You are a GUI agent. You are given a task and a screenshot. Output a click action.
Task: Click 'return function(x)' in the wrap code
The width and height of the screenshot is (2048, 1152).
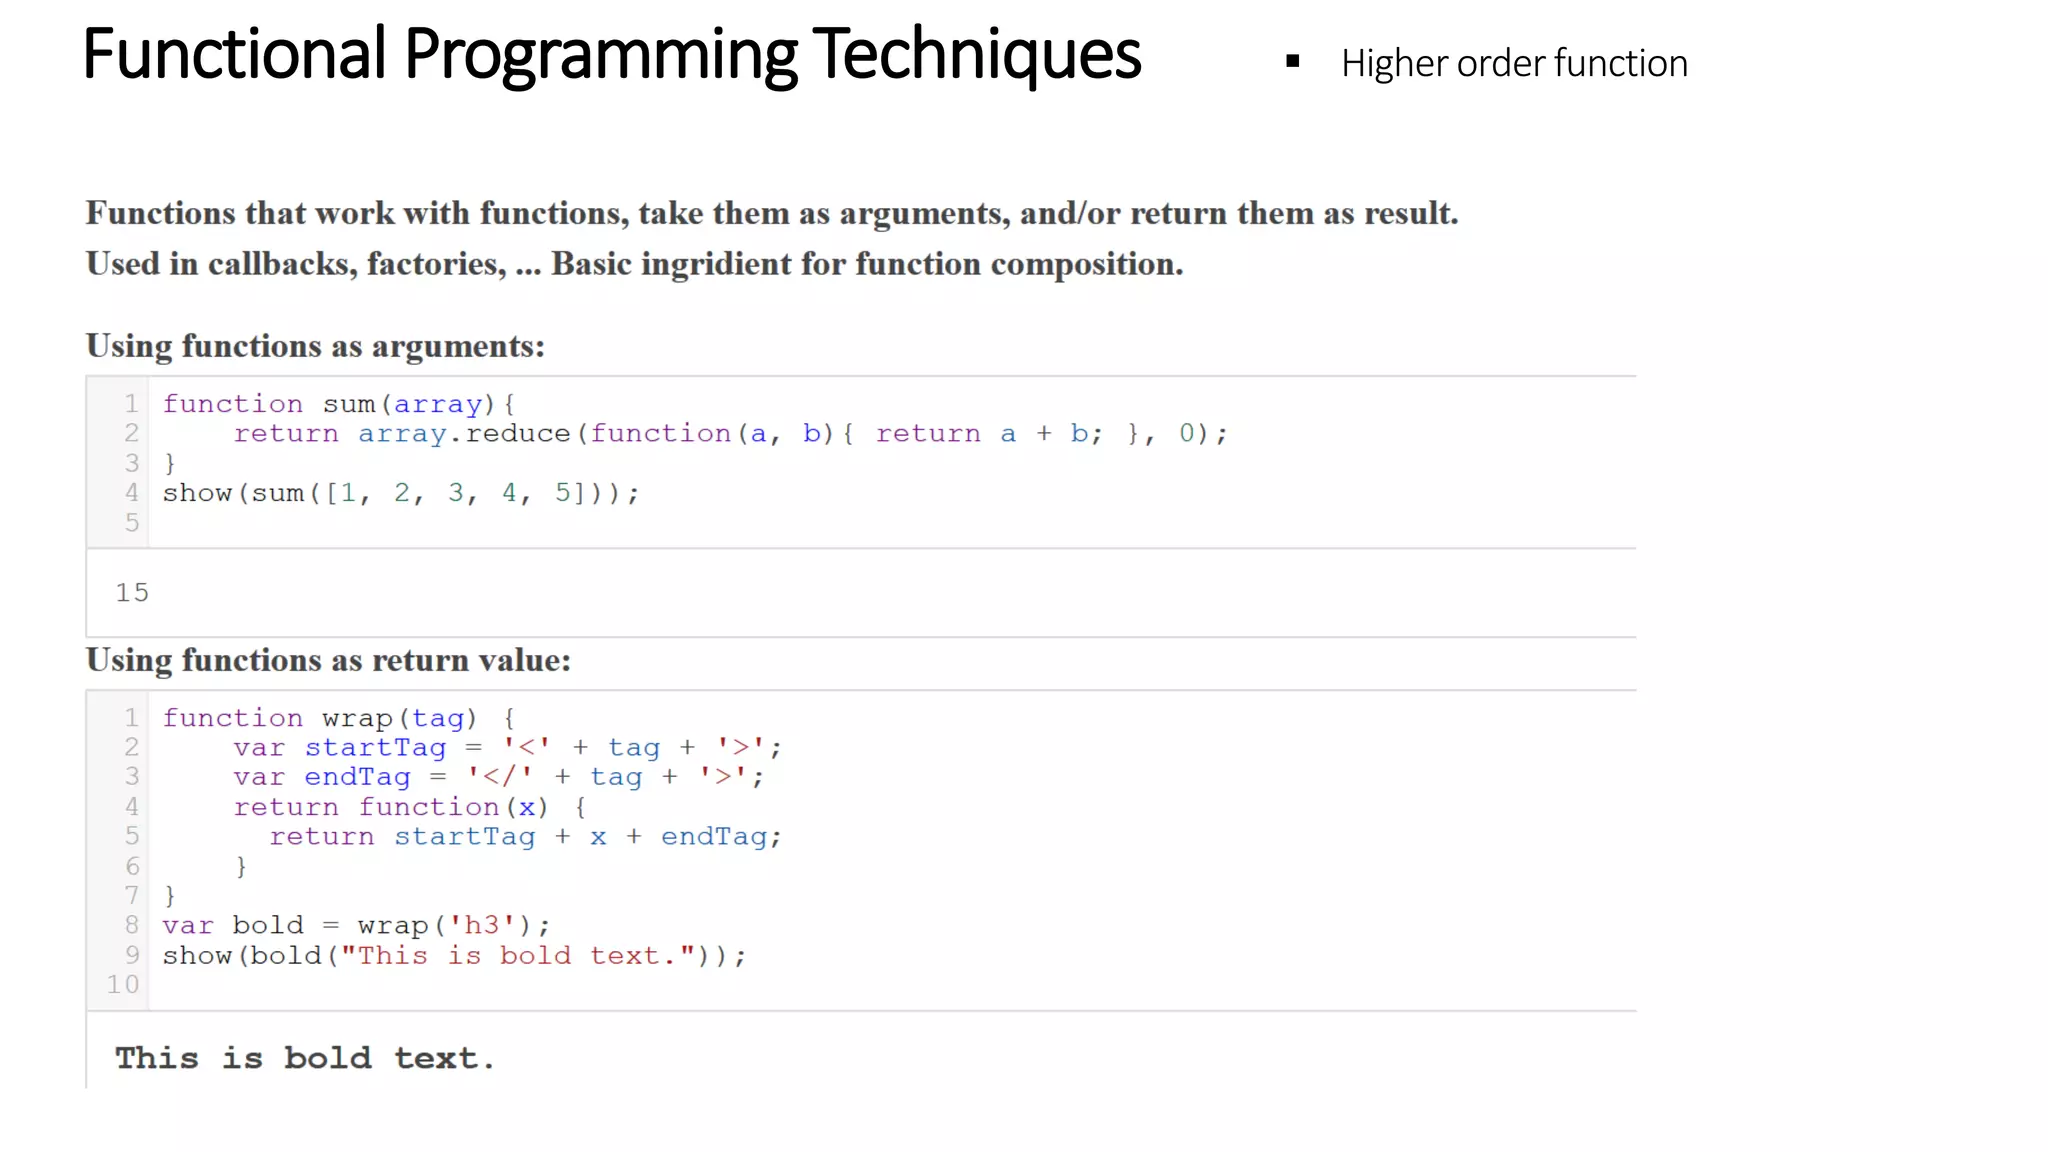tap(390, 807)
